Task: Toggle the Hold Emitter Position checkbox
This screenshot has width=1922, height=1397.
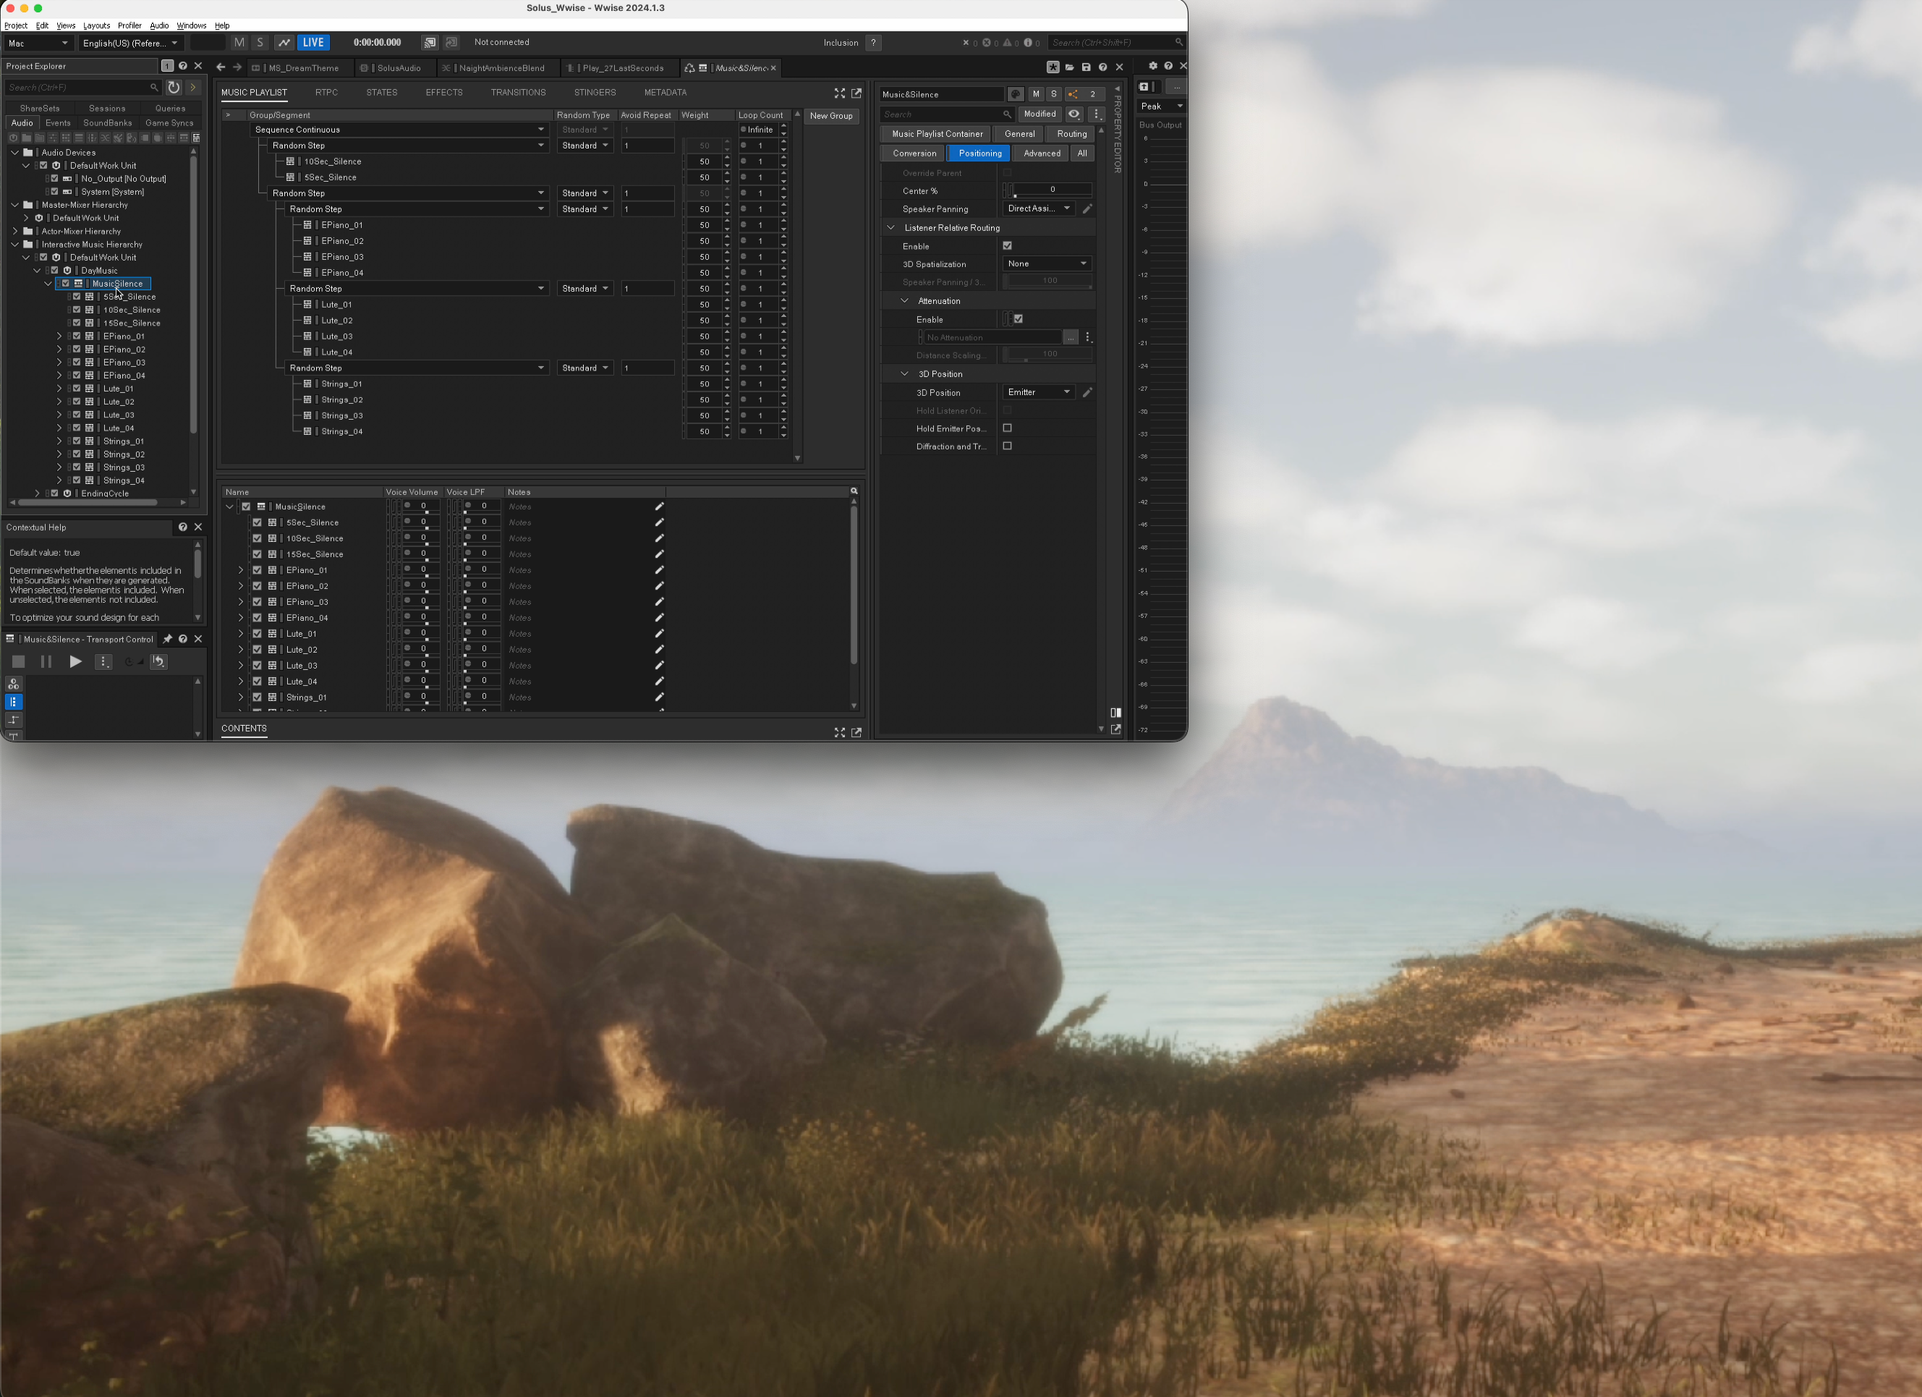Action: pos(1007,428)
